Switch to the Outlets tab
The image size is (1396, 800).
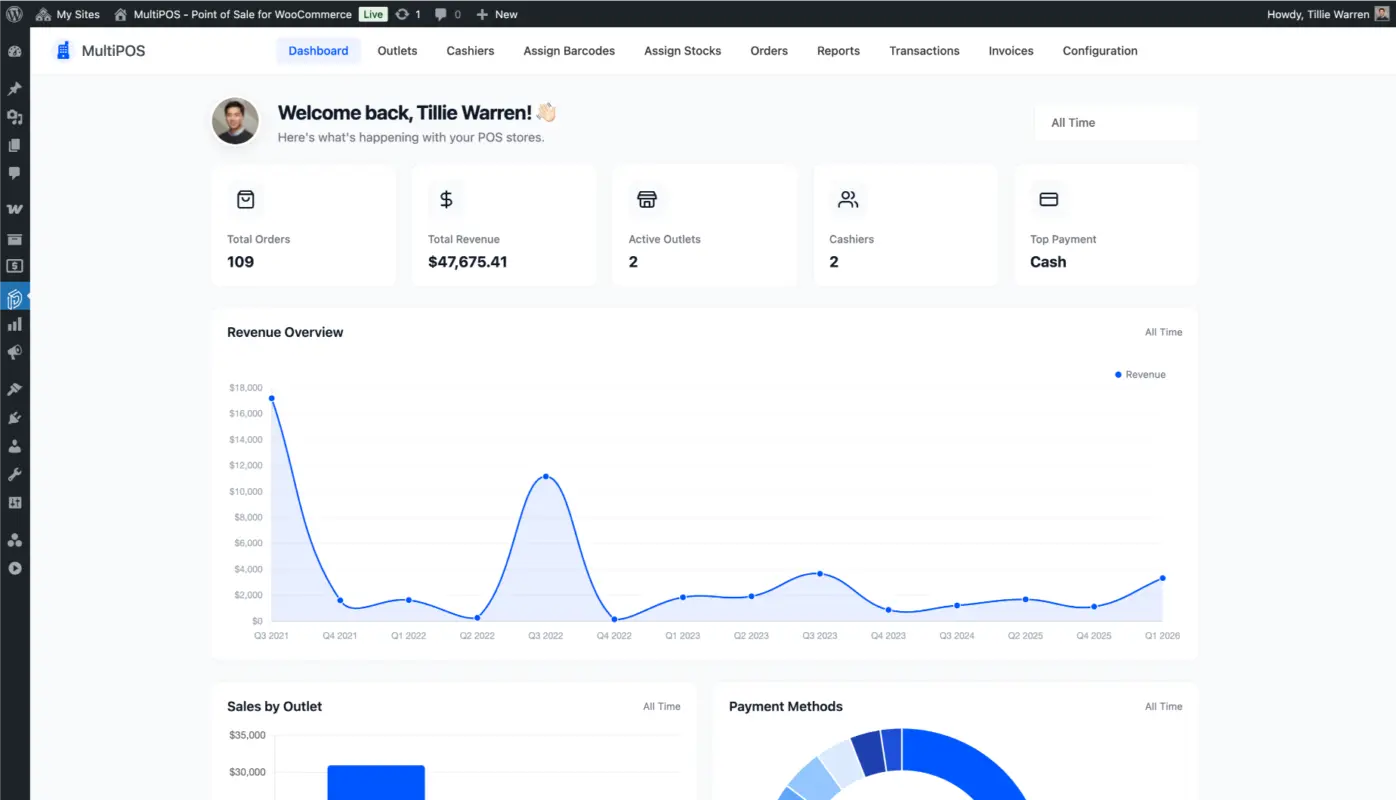[397, 51]
